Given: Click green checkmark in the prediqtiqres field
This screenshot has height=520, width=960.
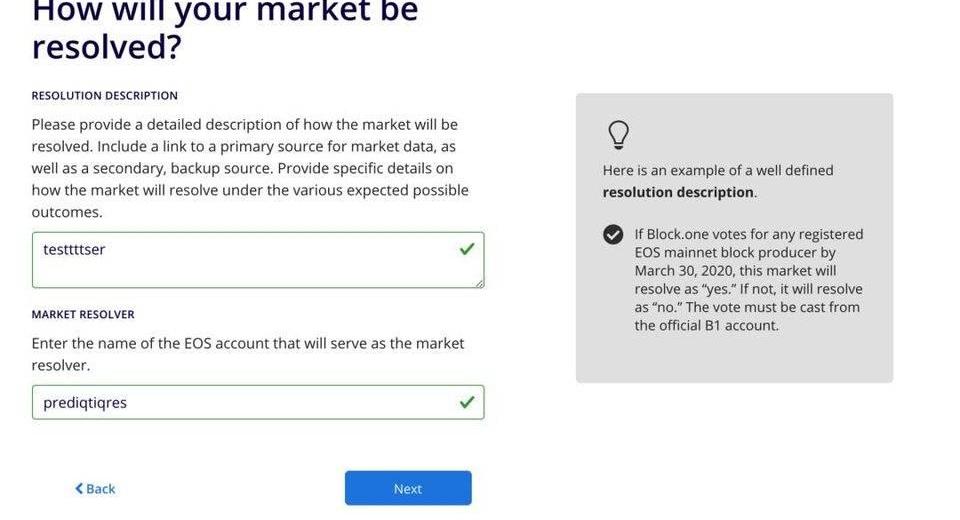Looking at the screenshot, I should click(x=466, y=402).
